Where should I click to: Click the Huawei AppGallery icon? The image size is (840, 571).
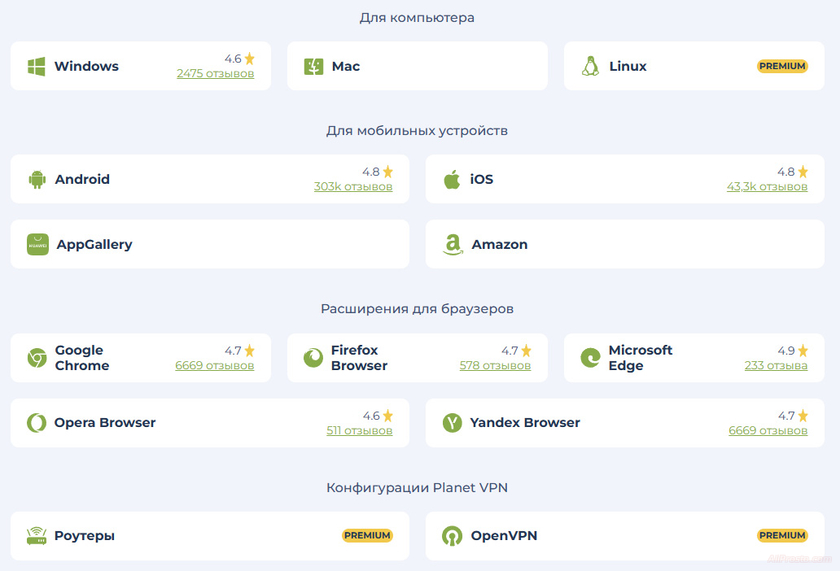[38, 244]
